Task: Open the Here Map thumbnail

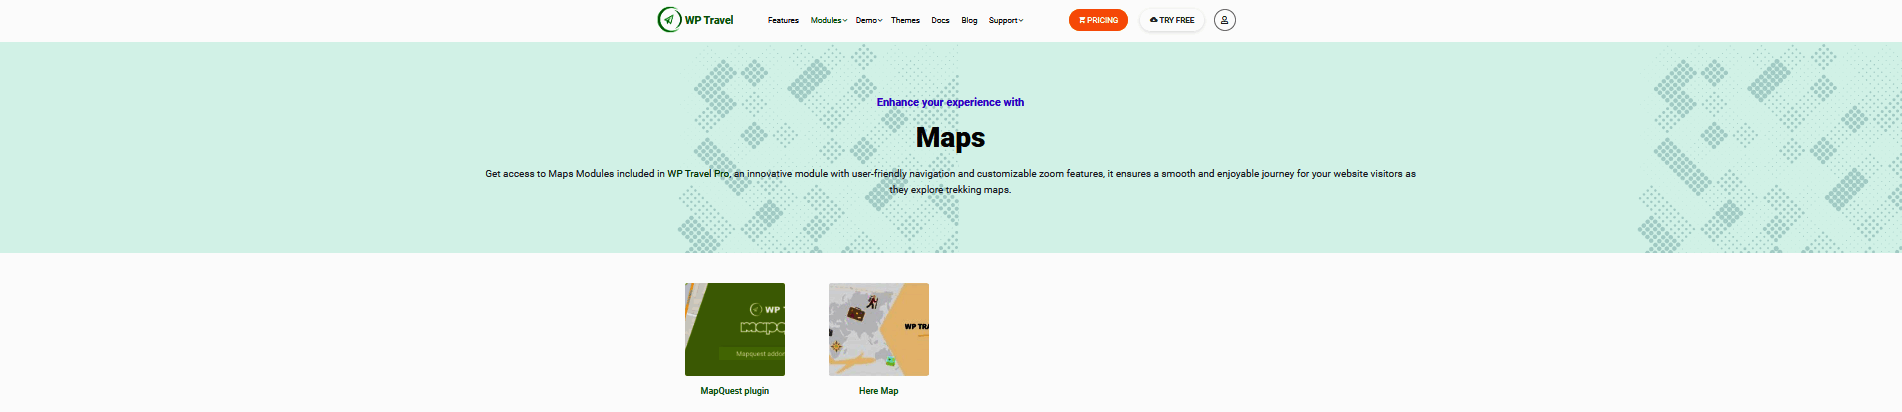Action: coord(879,329)
